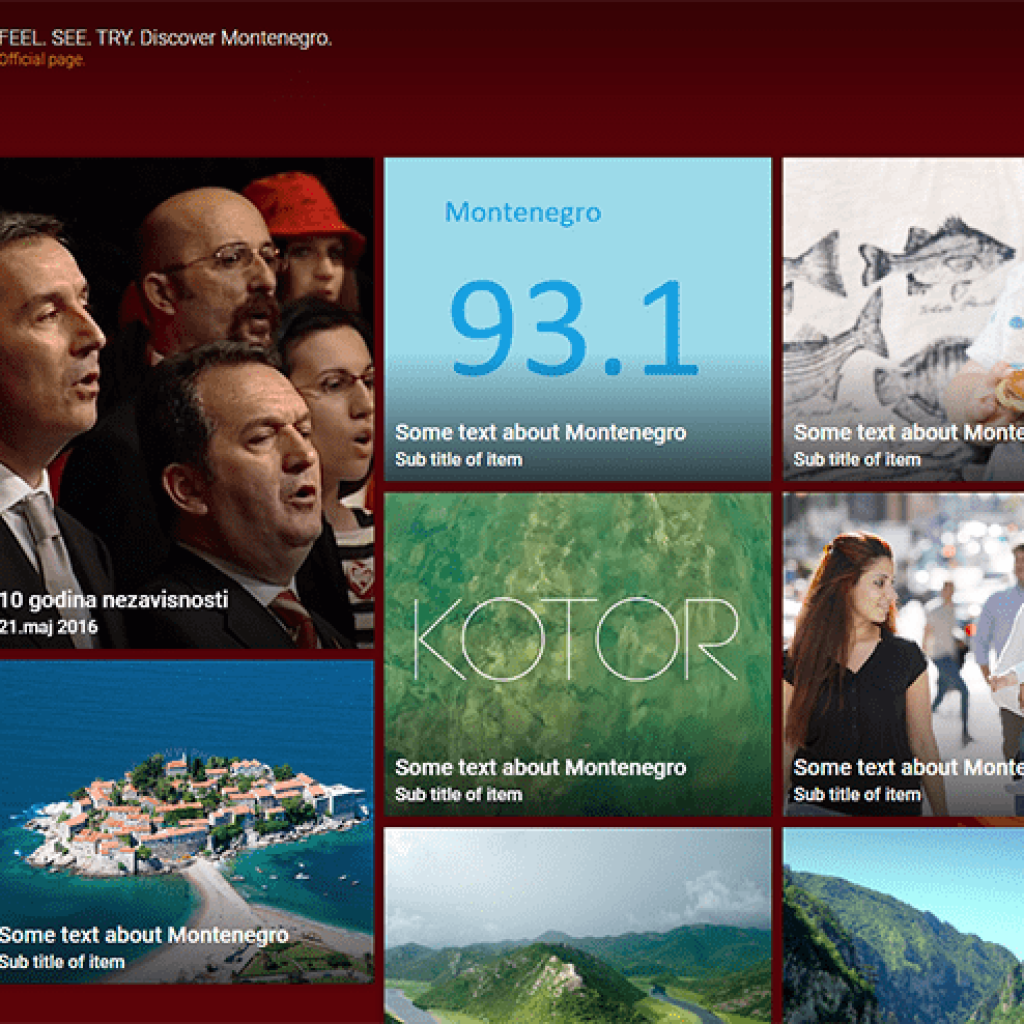Click the large 93.1 number graphic

[x=574, y=328]
